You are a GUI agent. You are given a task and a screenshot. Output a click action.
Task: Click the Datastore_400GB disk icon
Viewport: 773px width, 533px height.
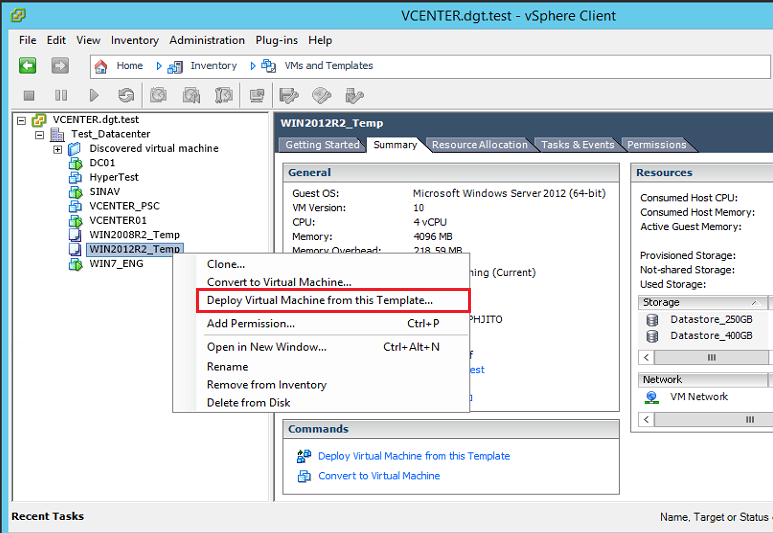[x=652, y=336]
